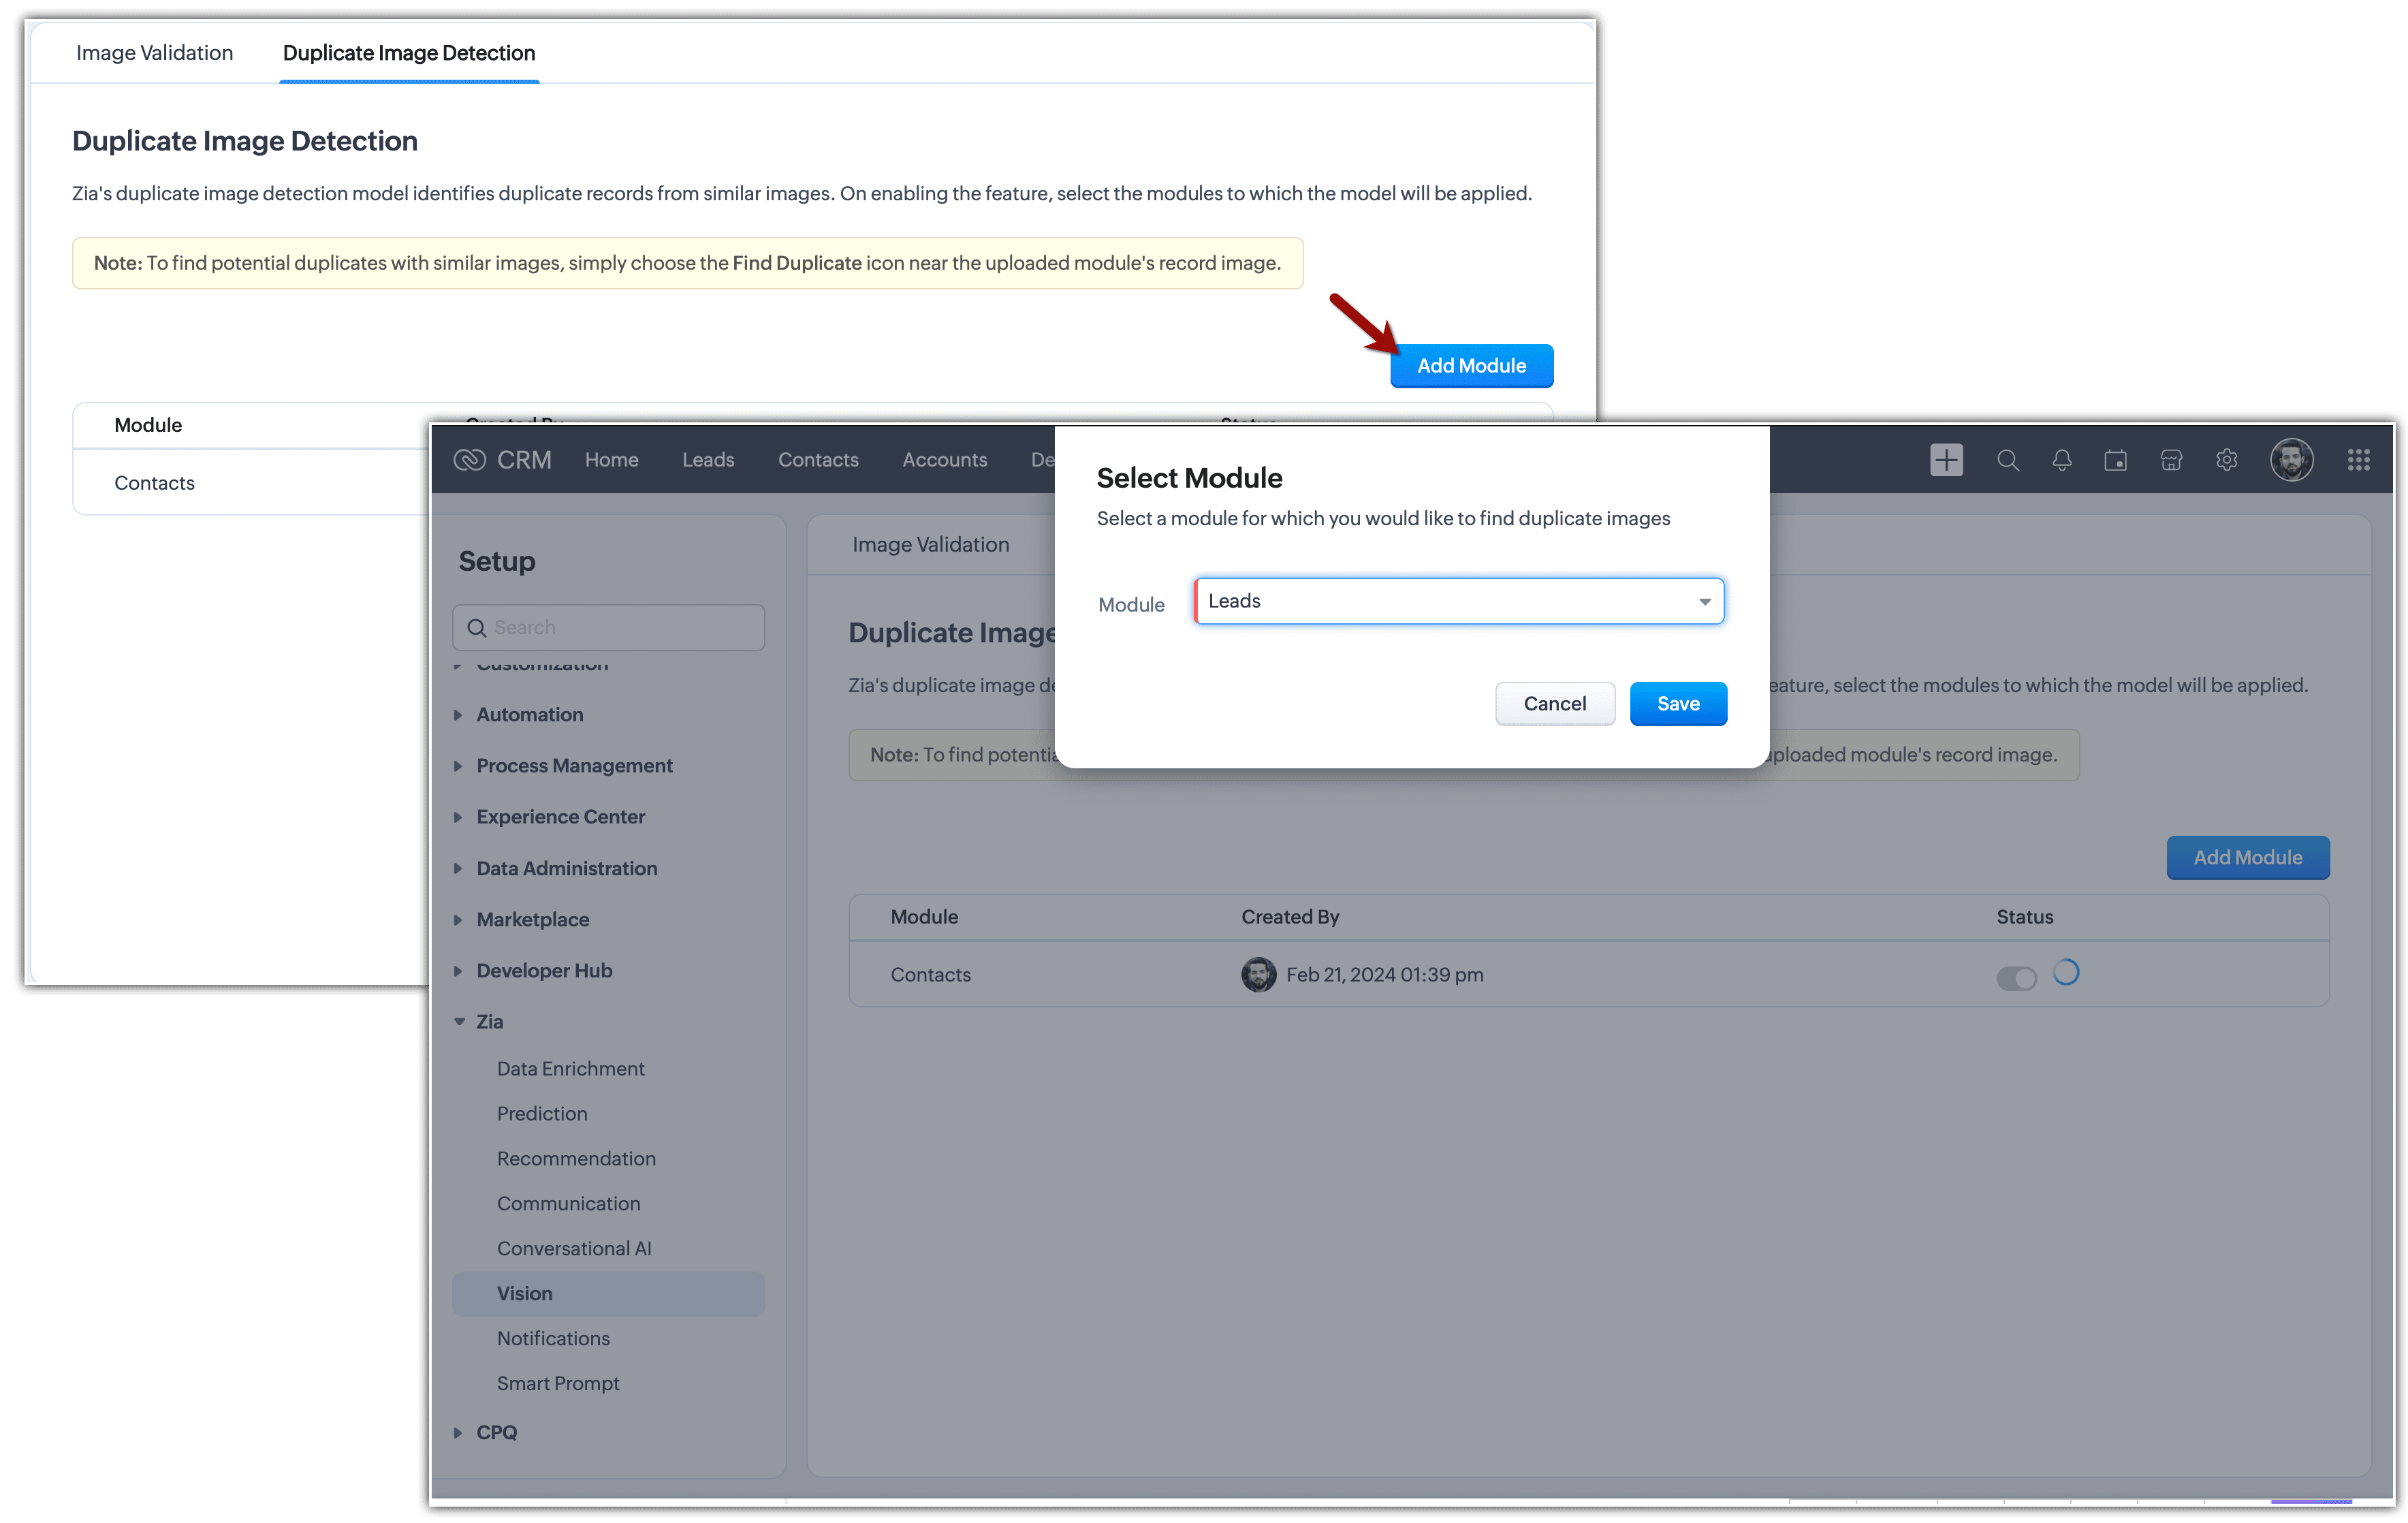Open the Leads tab in navigation
Screen dimensions: 2408x1523
click(x=708, y=460)
